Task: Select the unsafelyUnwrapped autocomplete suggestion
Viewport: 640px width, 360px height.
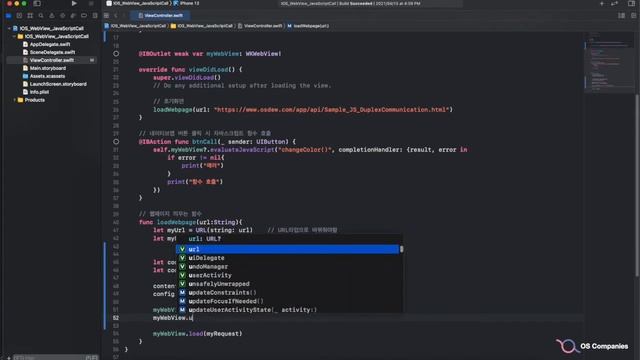Action: tap(287, 284)
